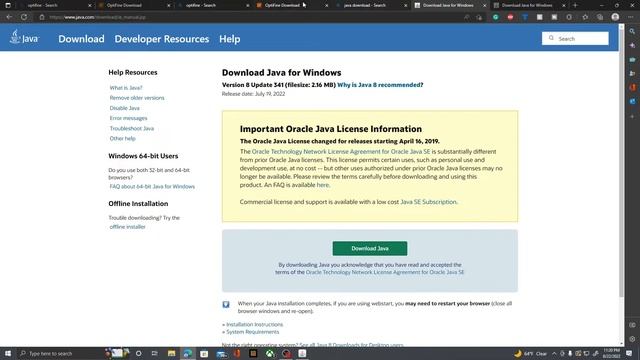Open 'Why is Java 8 recommended?' link

click(x=380, y=85)
